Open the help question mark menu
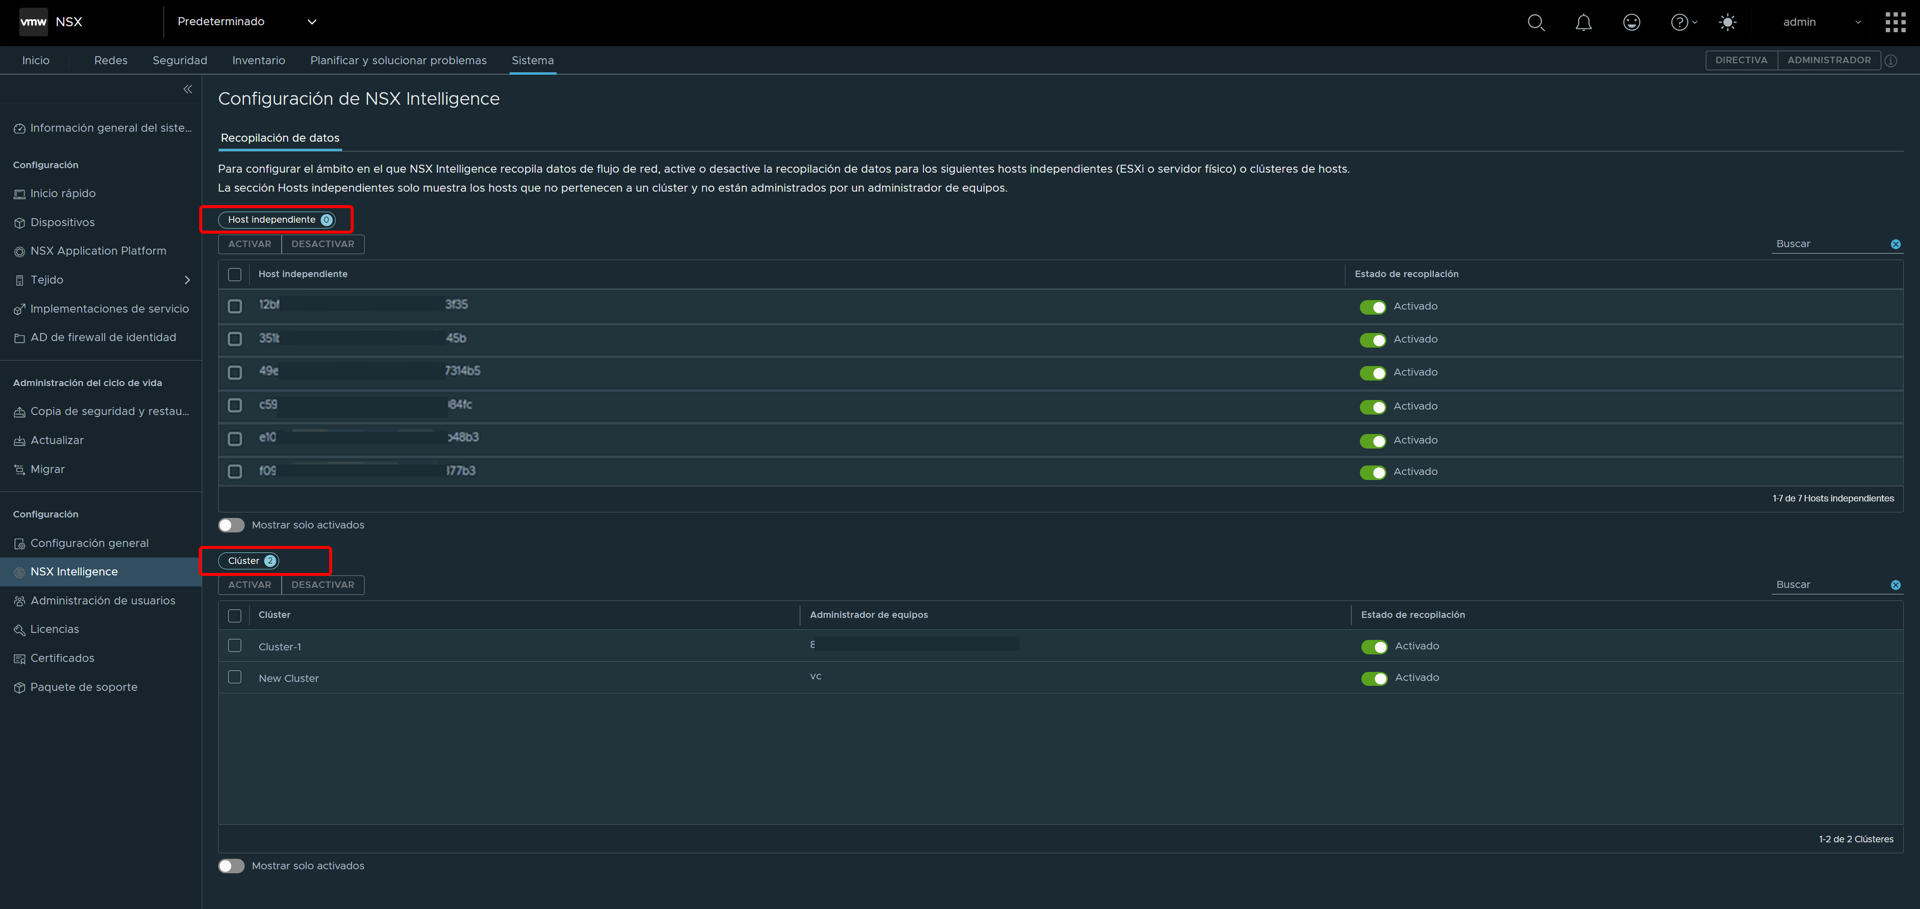This screenshot has height=909, width=1920. [1683, 22]
